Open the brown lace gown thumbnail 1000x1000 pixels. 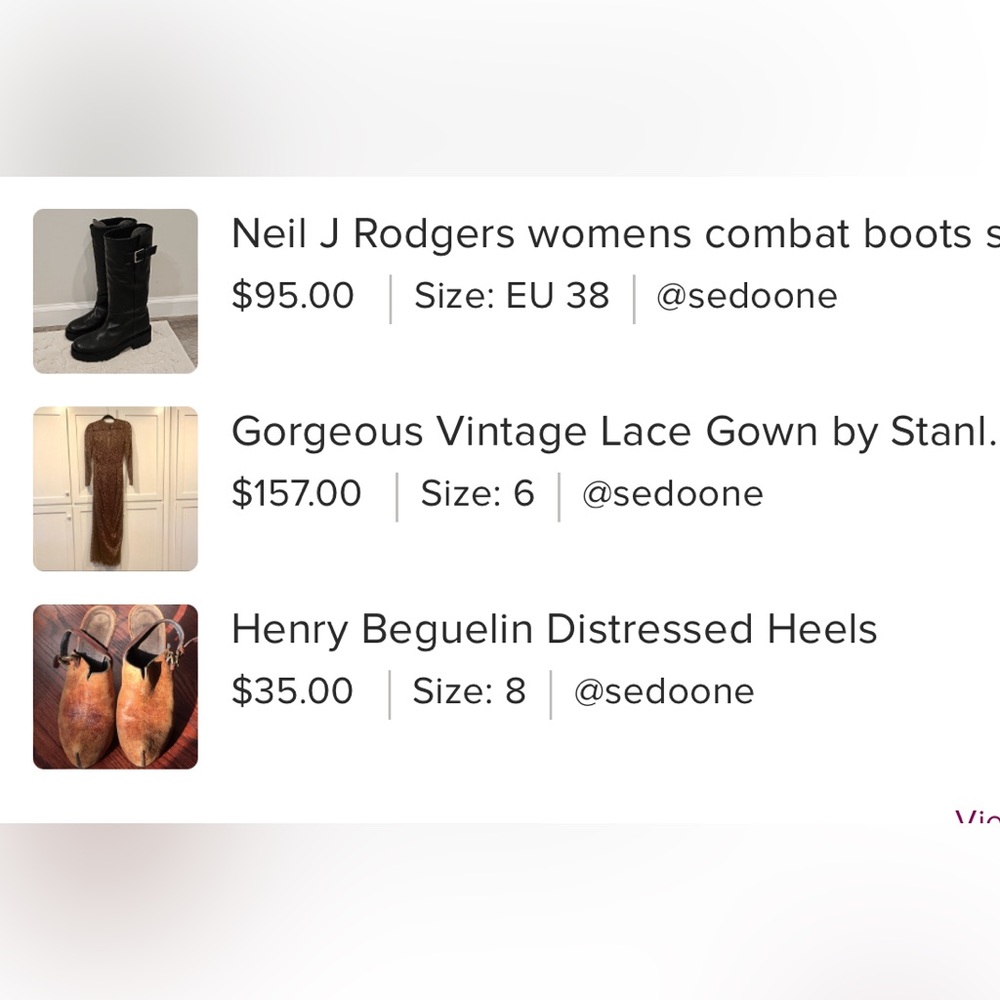[x=115, y=489]
